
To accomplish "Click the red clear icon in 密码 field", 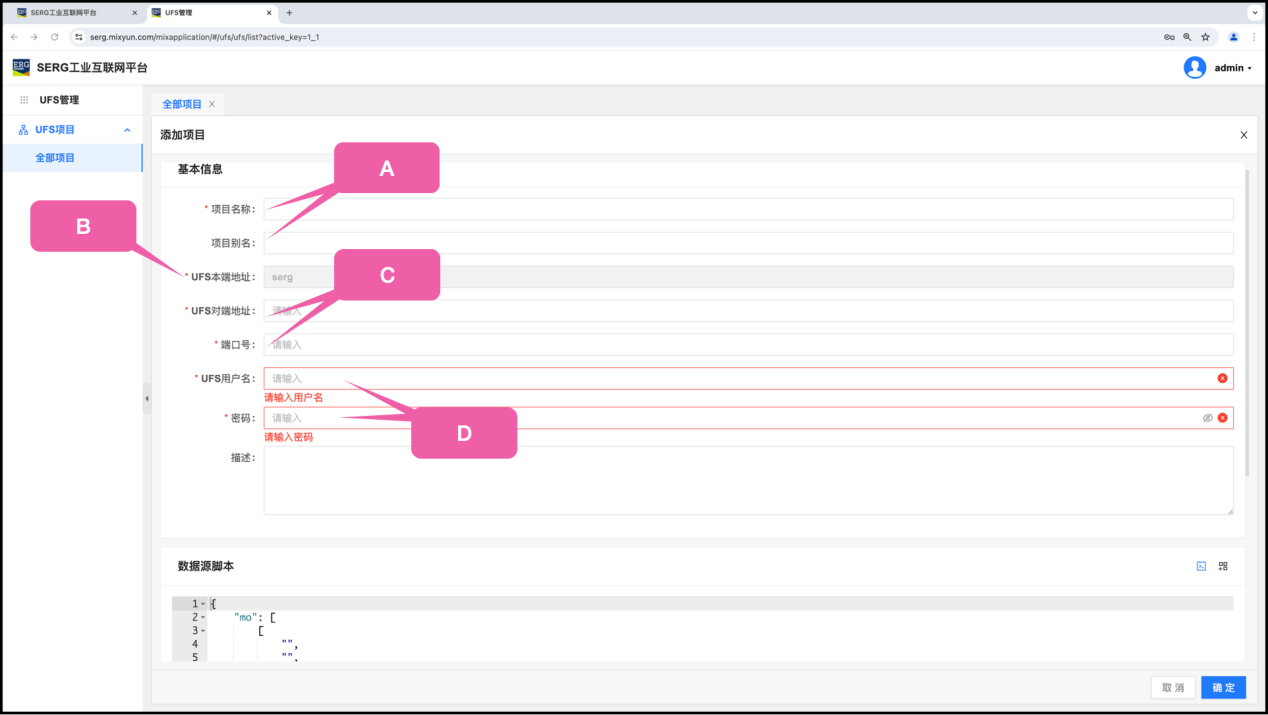I will (x=1222, y=418).
